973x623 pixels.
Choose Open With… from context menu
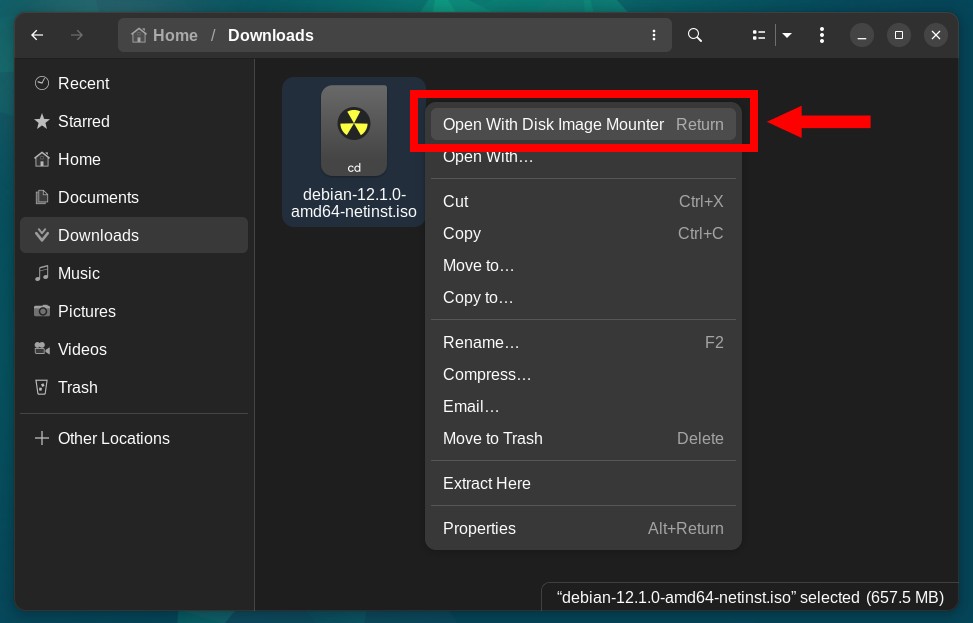pos(583,156)
